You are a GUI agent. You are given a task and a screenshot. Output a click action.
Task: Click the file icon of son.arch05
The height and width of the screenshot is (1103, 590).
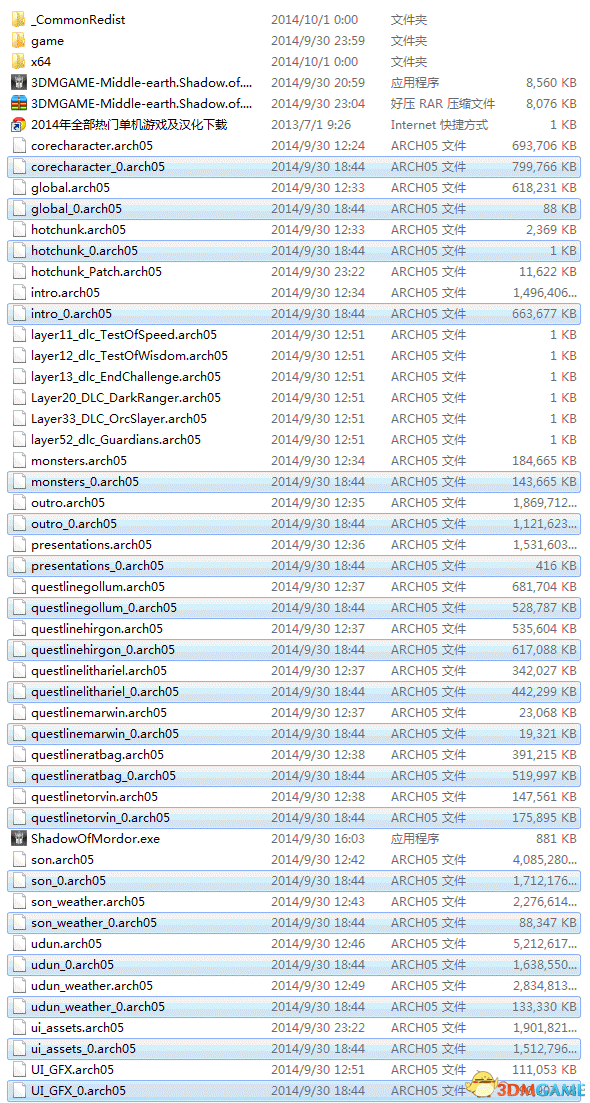pyautogui.click(x=18, y=860)
